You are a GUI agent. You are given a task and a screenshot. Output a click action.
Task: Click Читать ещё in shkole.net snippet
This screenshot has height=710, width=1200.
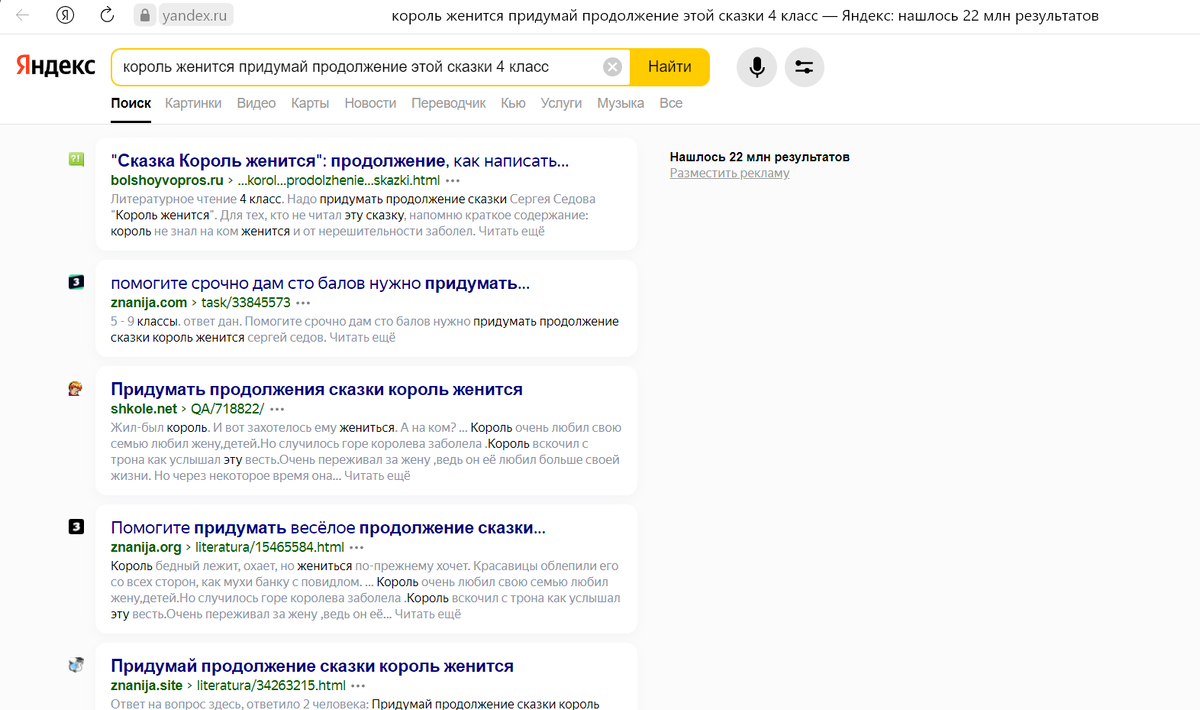(x=377, y=476)
